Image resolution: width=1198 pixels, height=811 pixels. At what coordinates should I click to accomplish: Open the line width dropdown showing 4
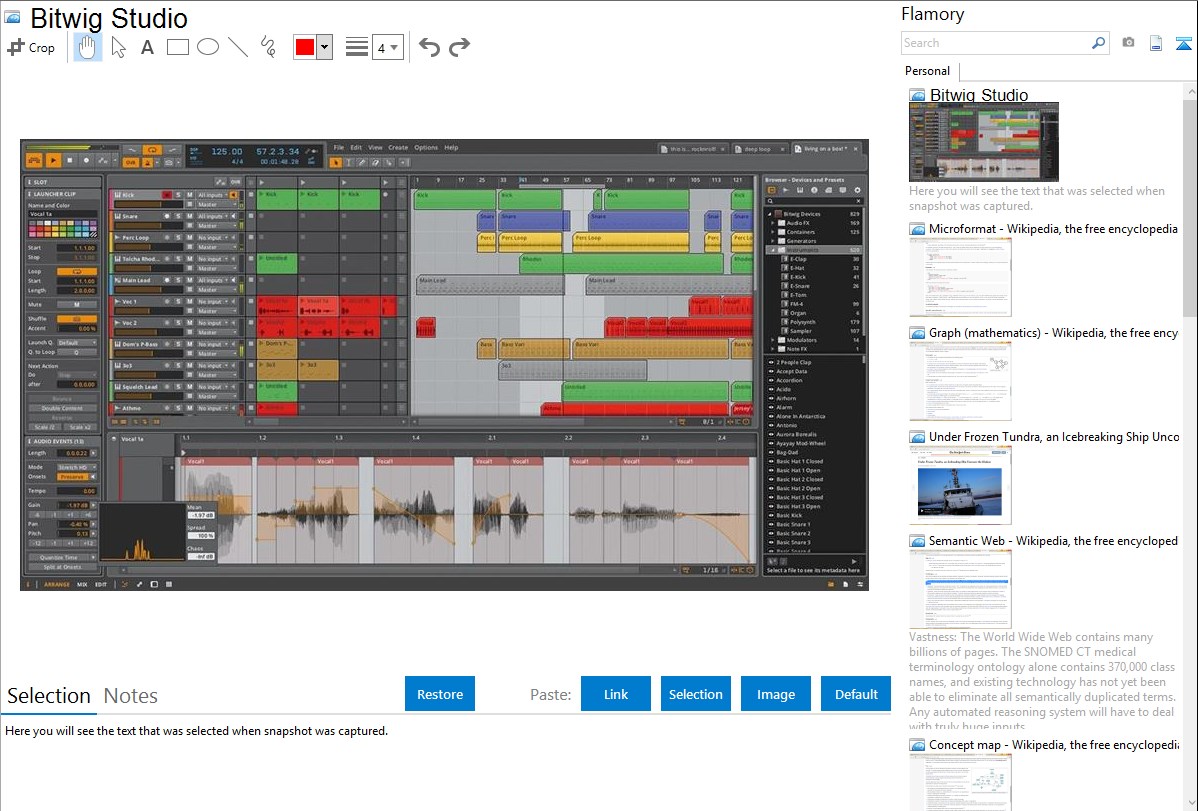387,47
